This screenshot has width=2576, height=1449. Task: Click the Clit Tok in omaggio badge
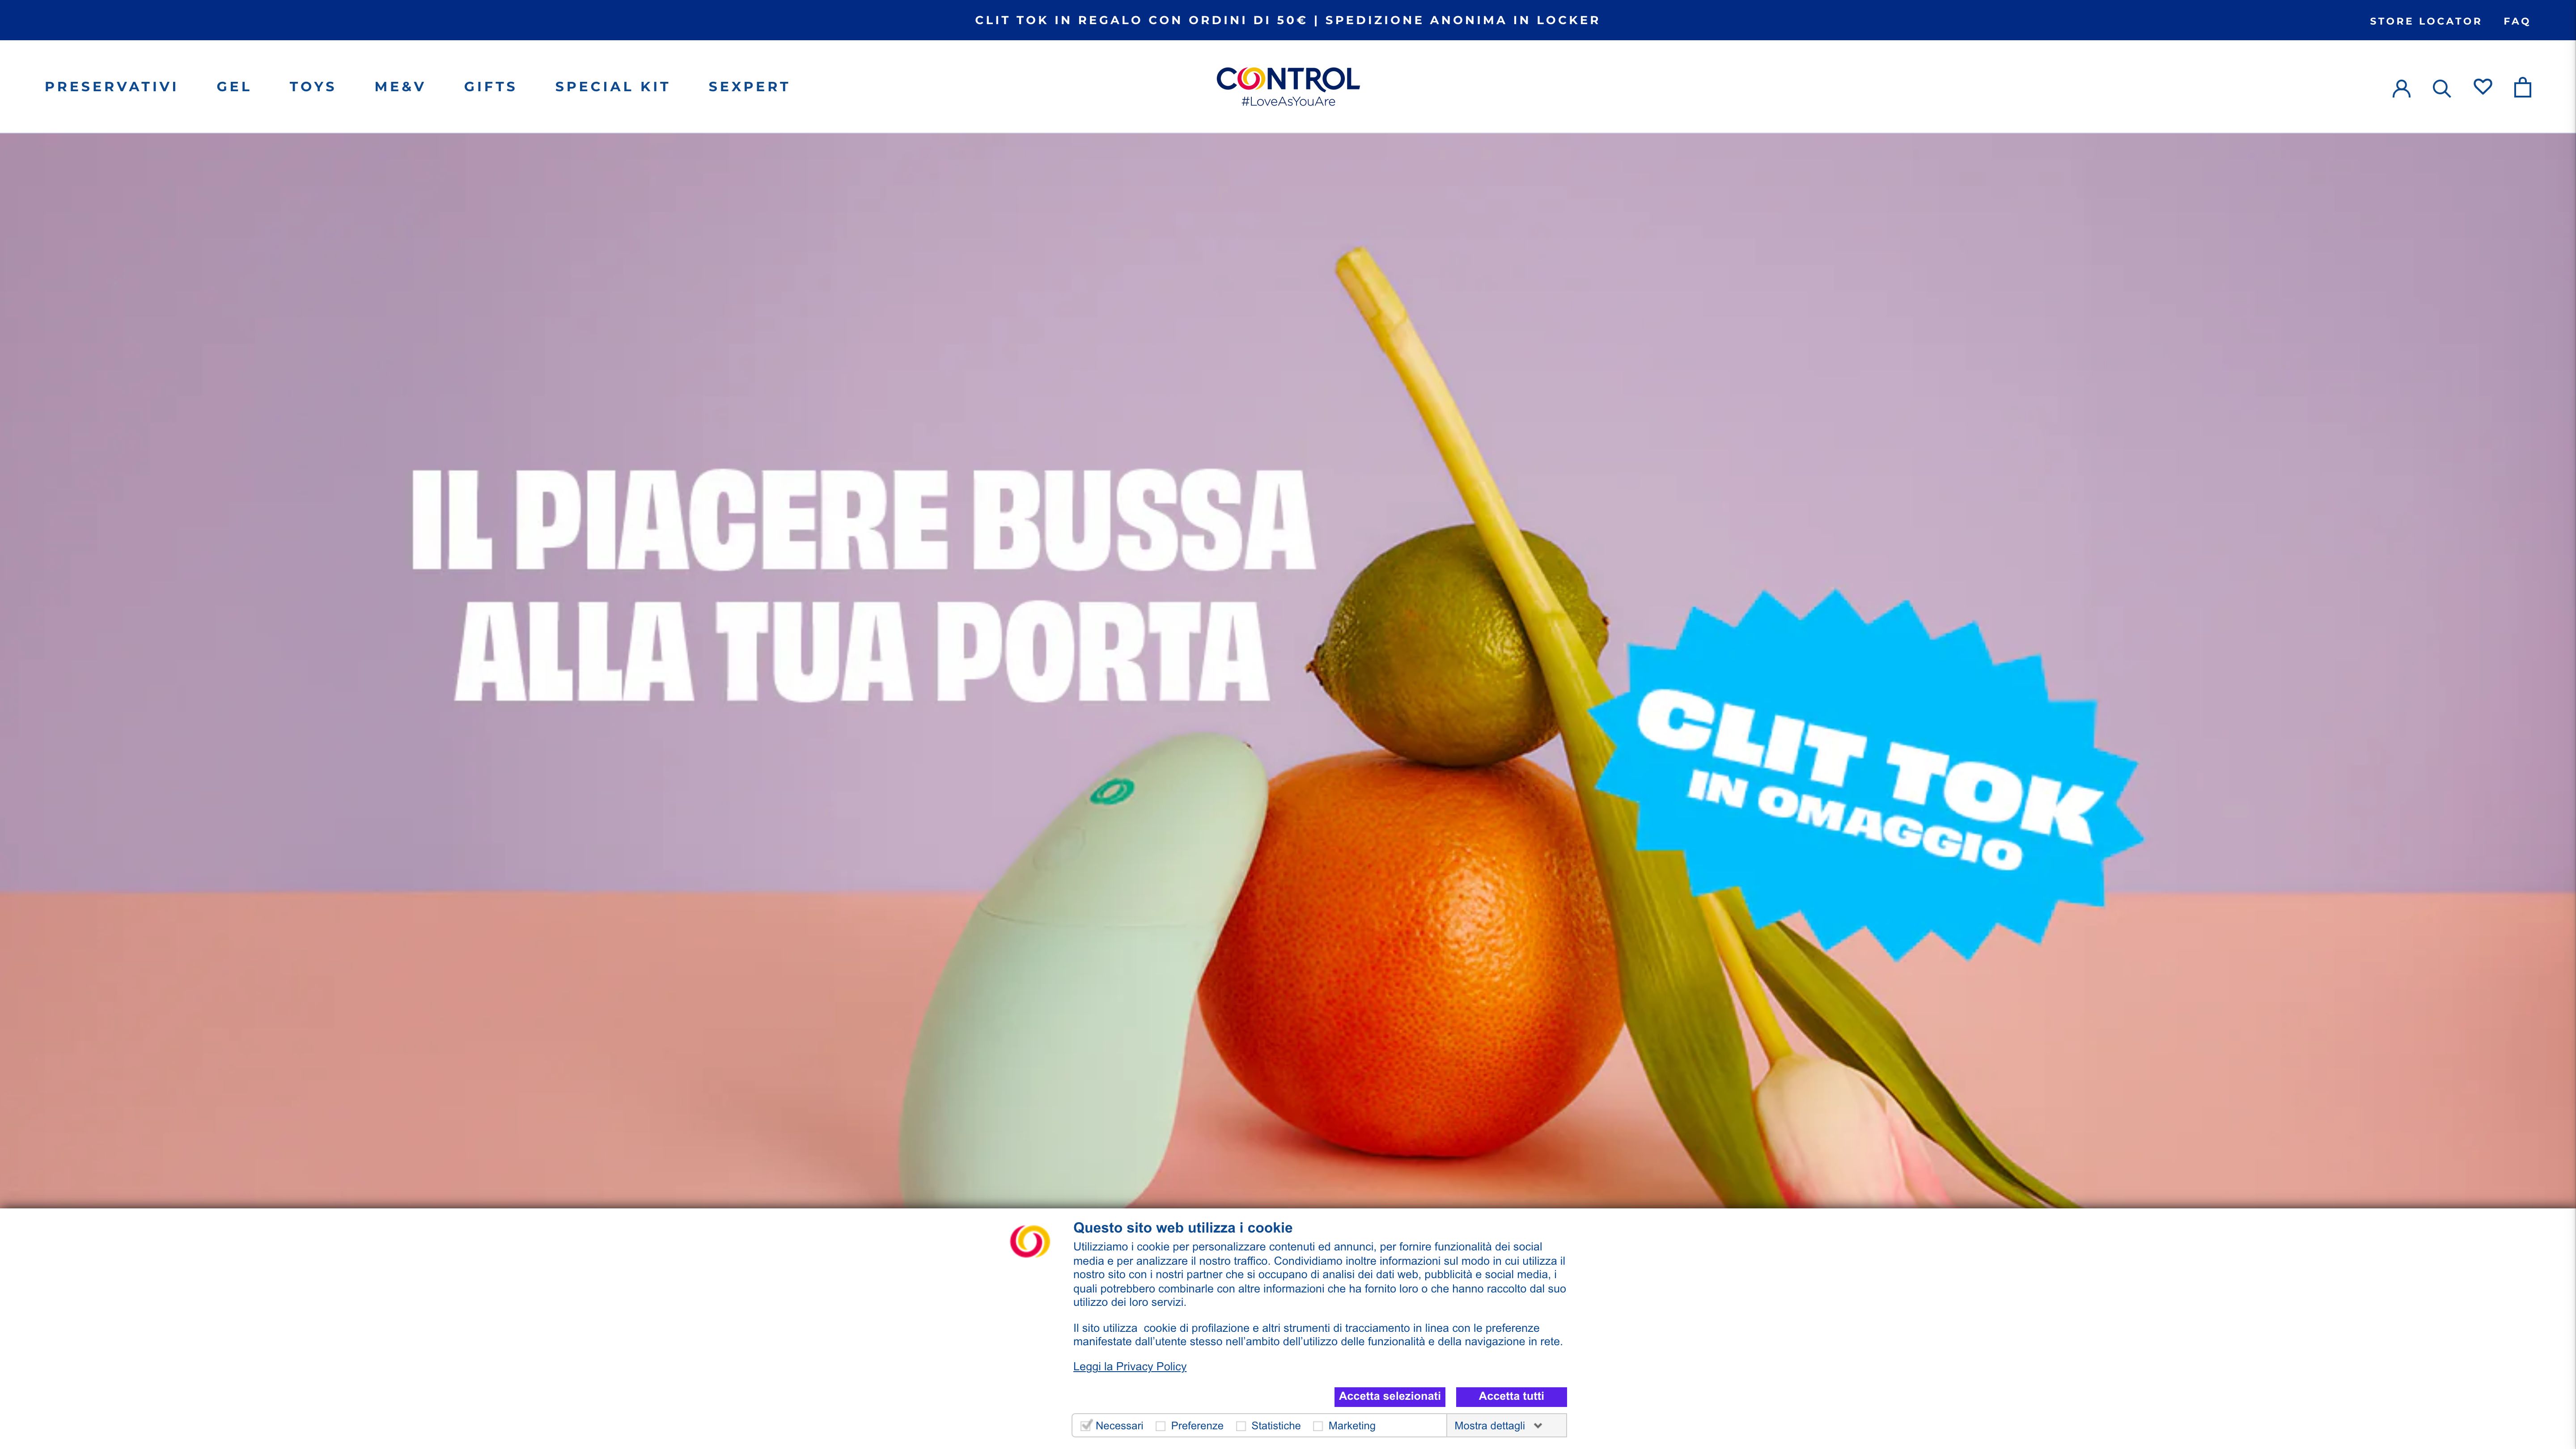tap(1866, 776)
